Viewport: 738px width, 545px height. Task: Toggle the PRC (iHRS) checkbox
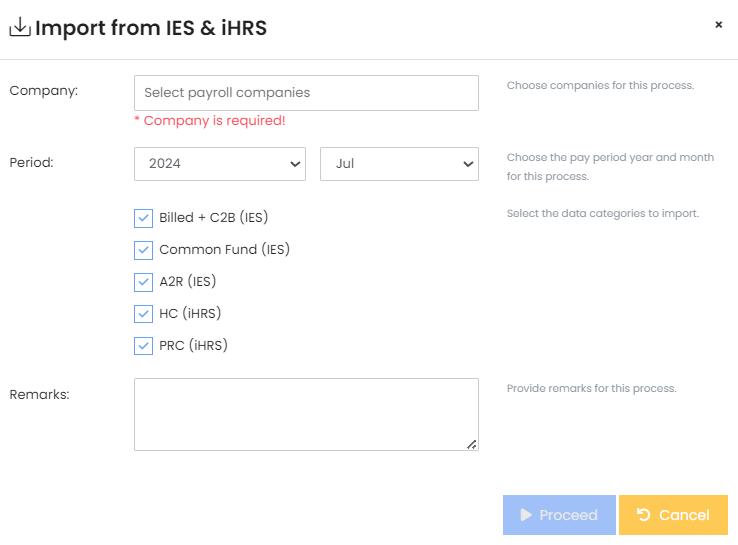pyautogui.click(x=143, y=346)
